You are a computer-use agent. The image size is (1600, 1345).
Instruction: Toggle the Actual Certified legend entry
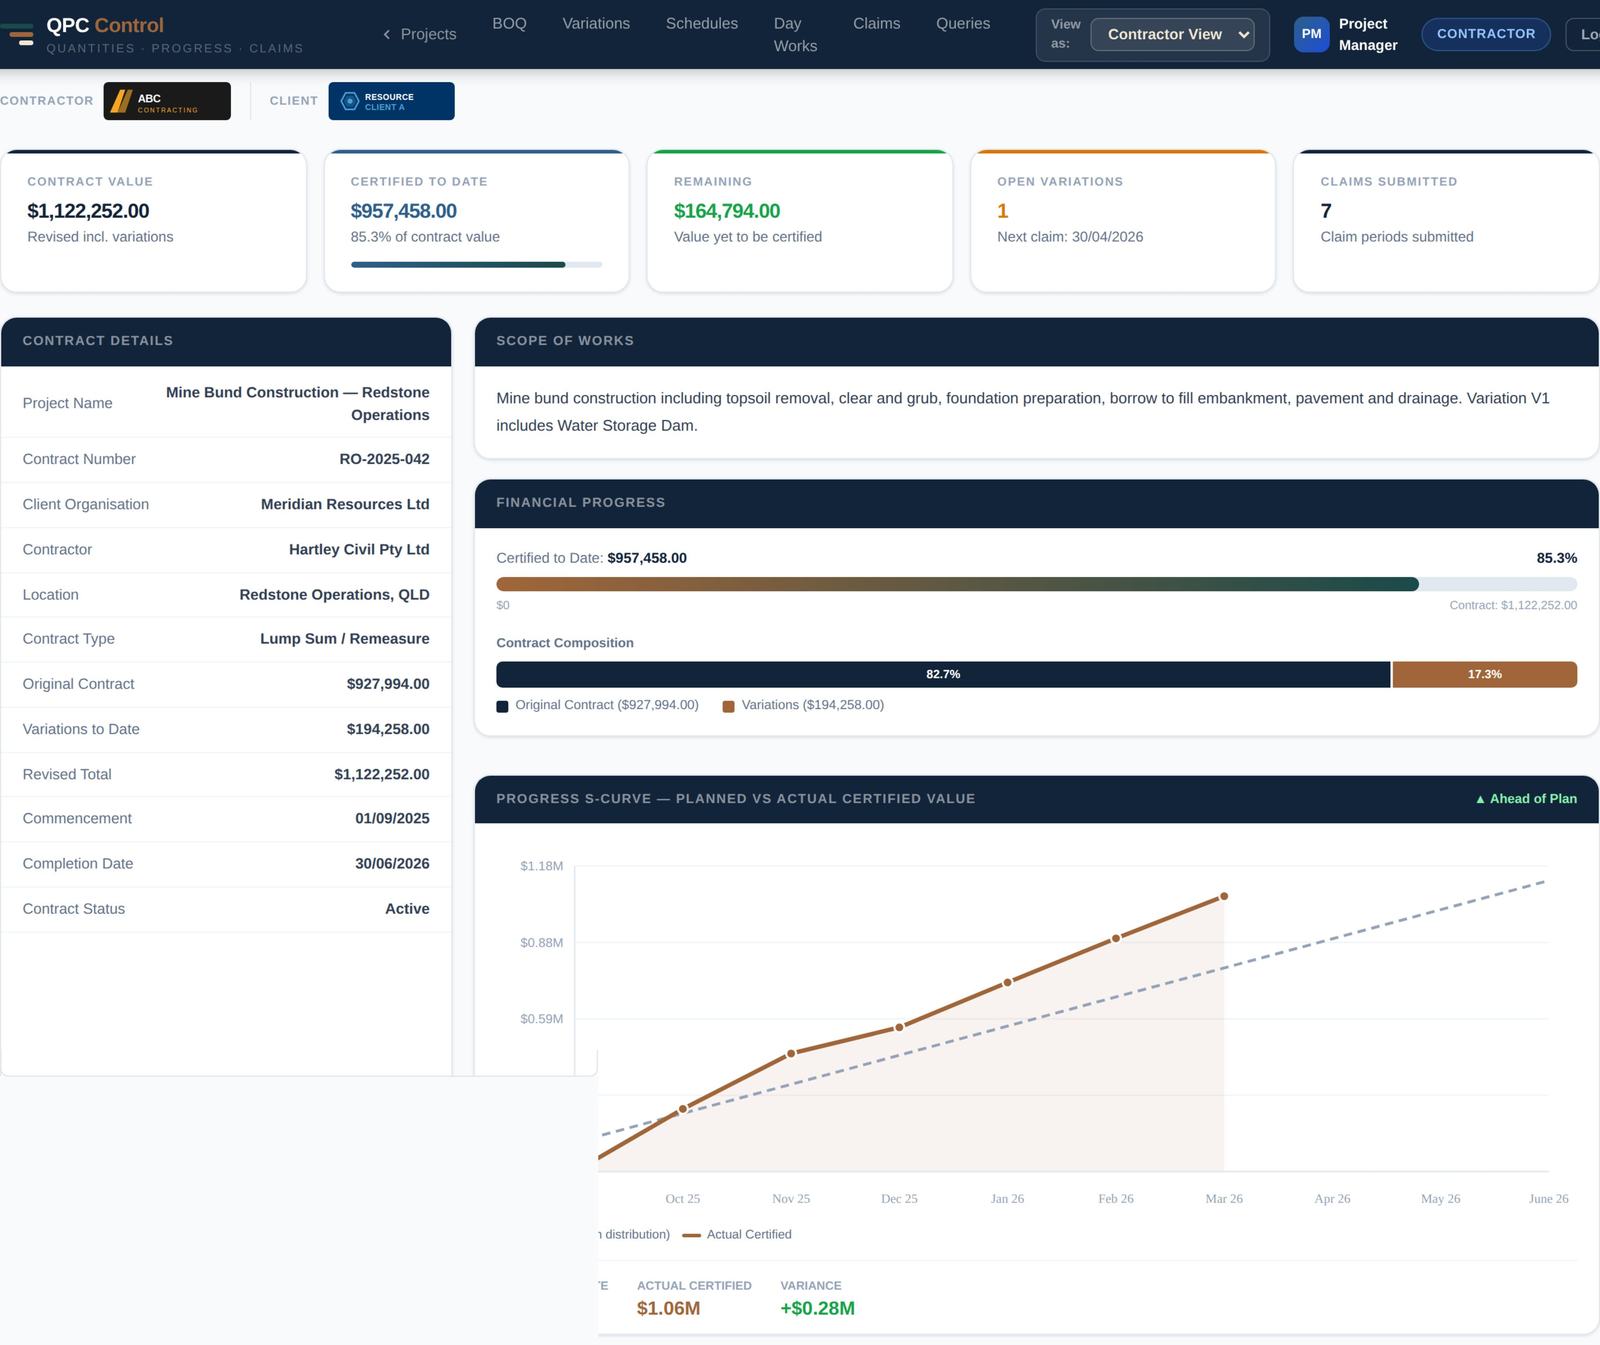point(737,1235)
